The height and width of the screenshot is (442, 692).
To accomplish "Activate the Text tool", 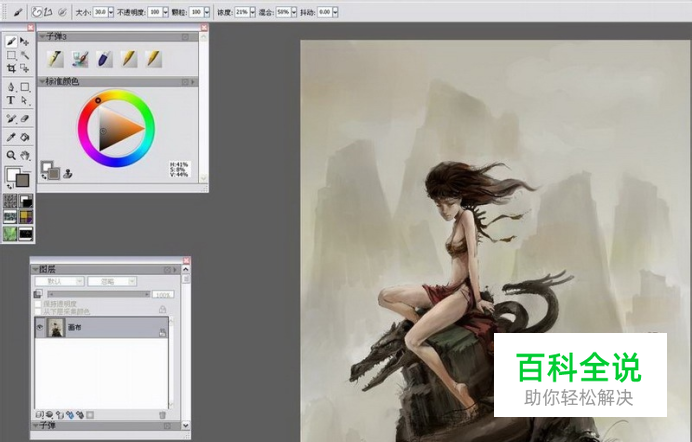I will [11, 101].
